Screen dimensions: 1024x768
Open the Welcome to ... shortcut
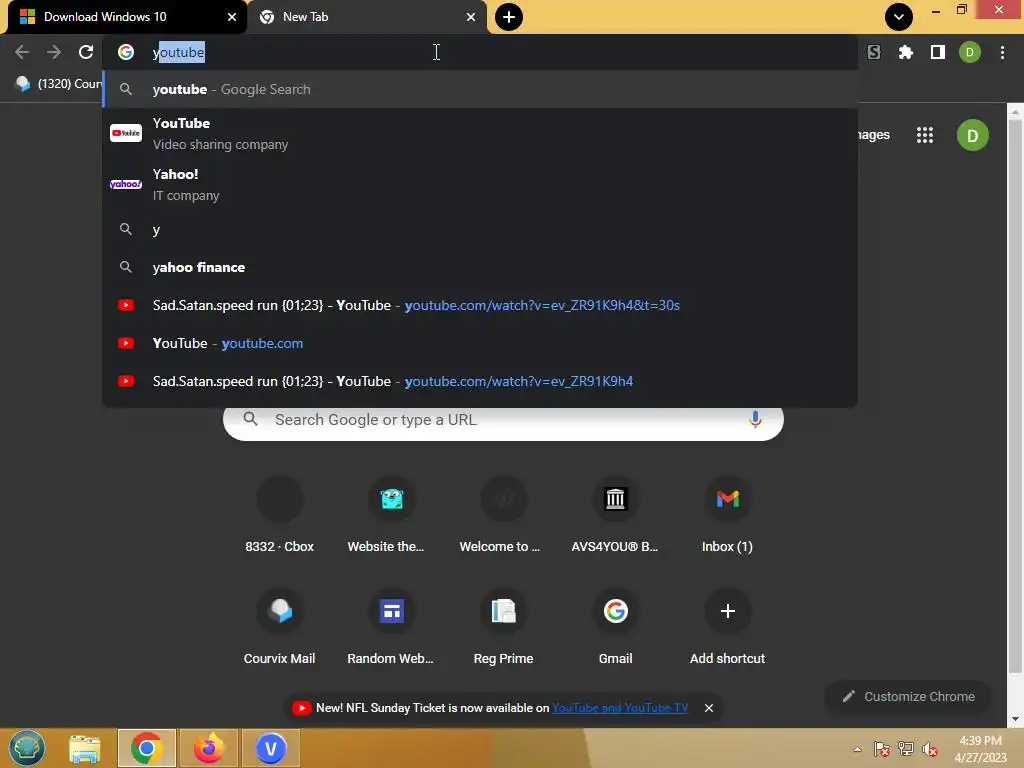click(503, 516)
